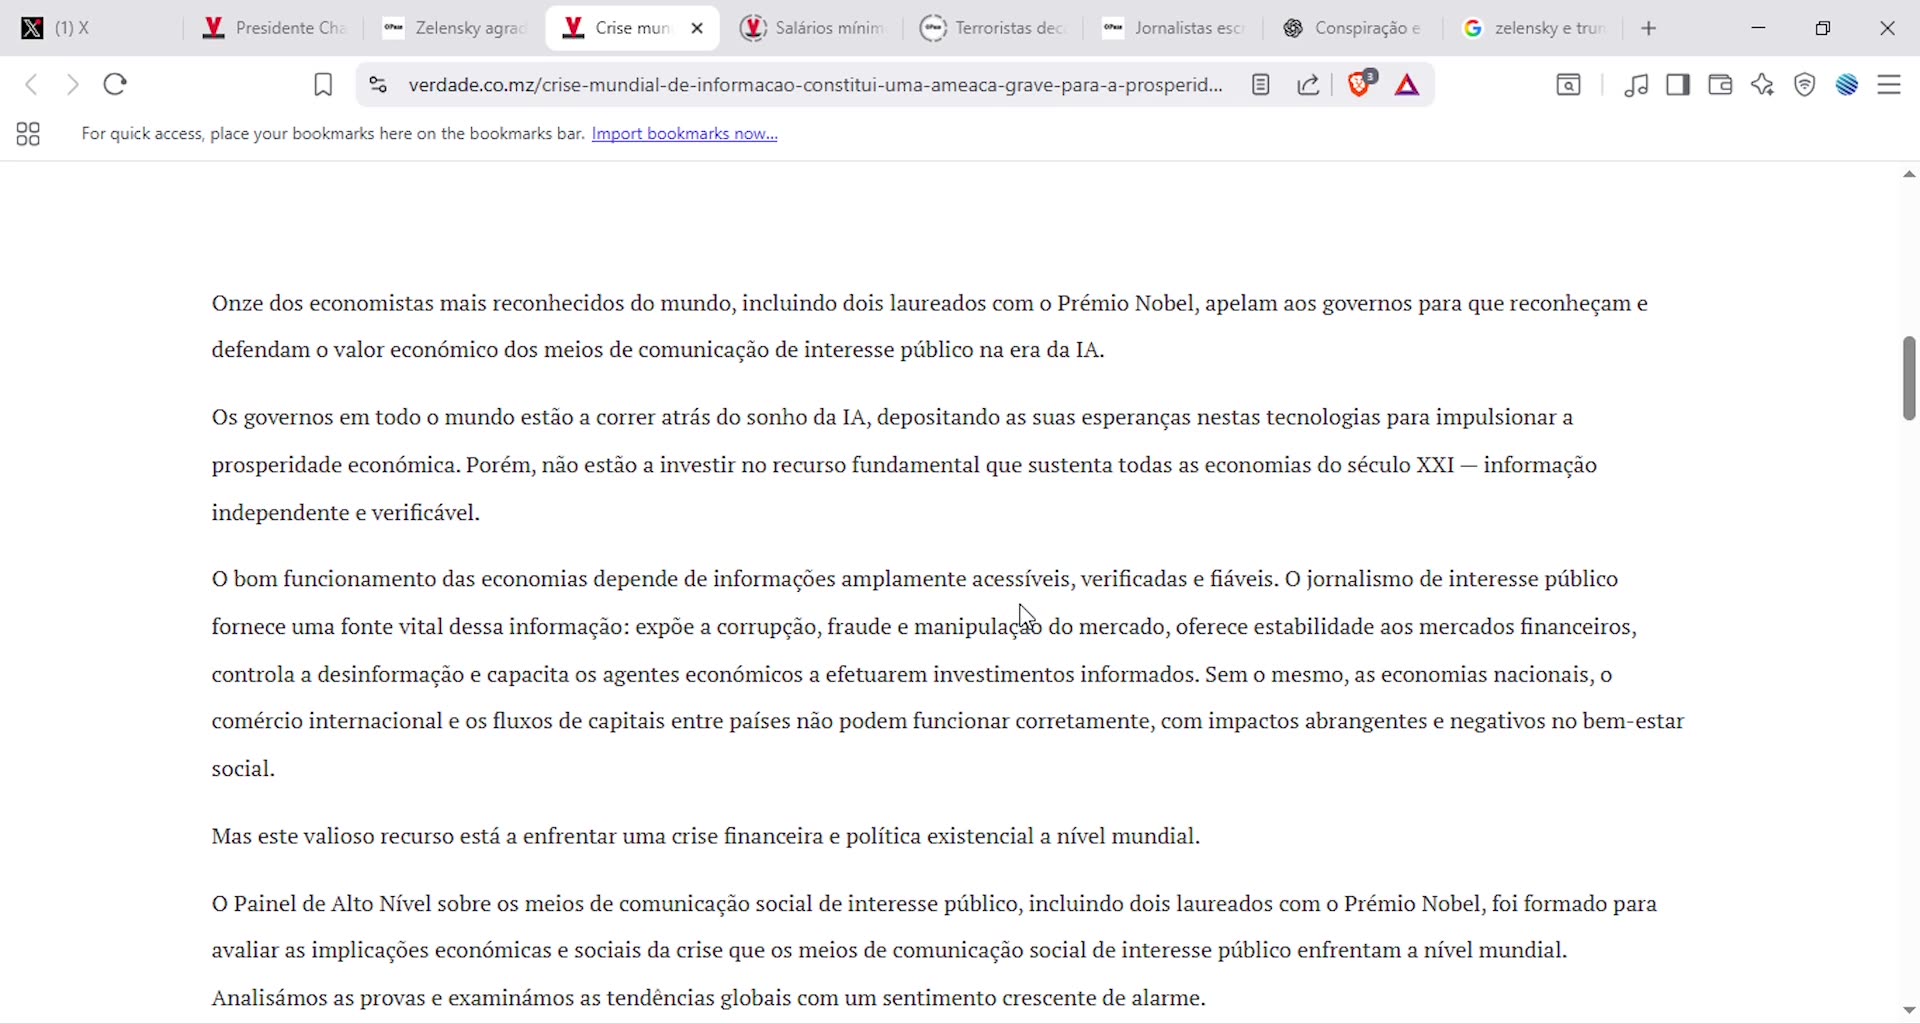This screenshot has width=1920, height=1024.
Task: Restore down the Brave browser window
Action: coord(1823,29)
